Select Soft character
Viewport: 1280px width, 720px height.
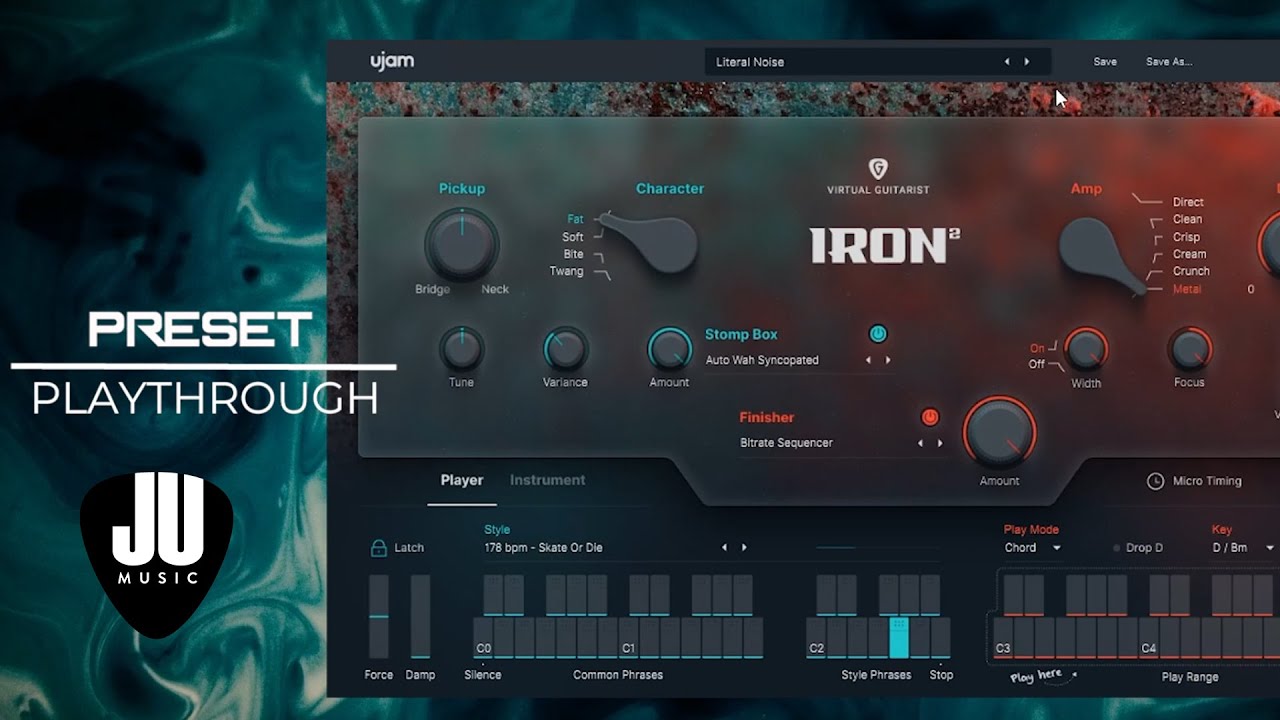pyautogui.click(x=573, y=237)
